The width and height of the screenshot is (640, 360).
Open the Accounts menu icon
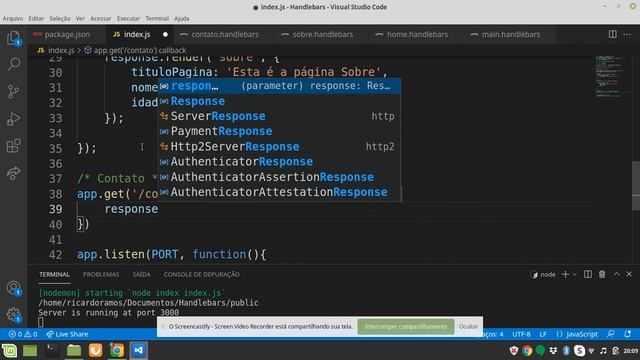(13, 288)
